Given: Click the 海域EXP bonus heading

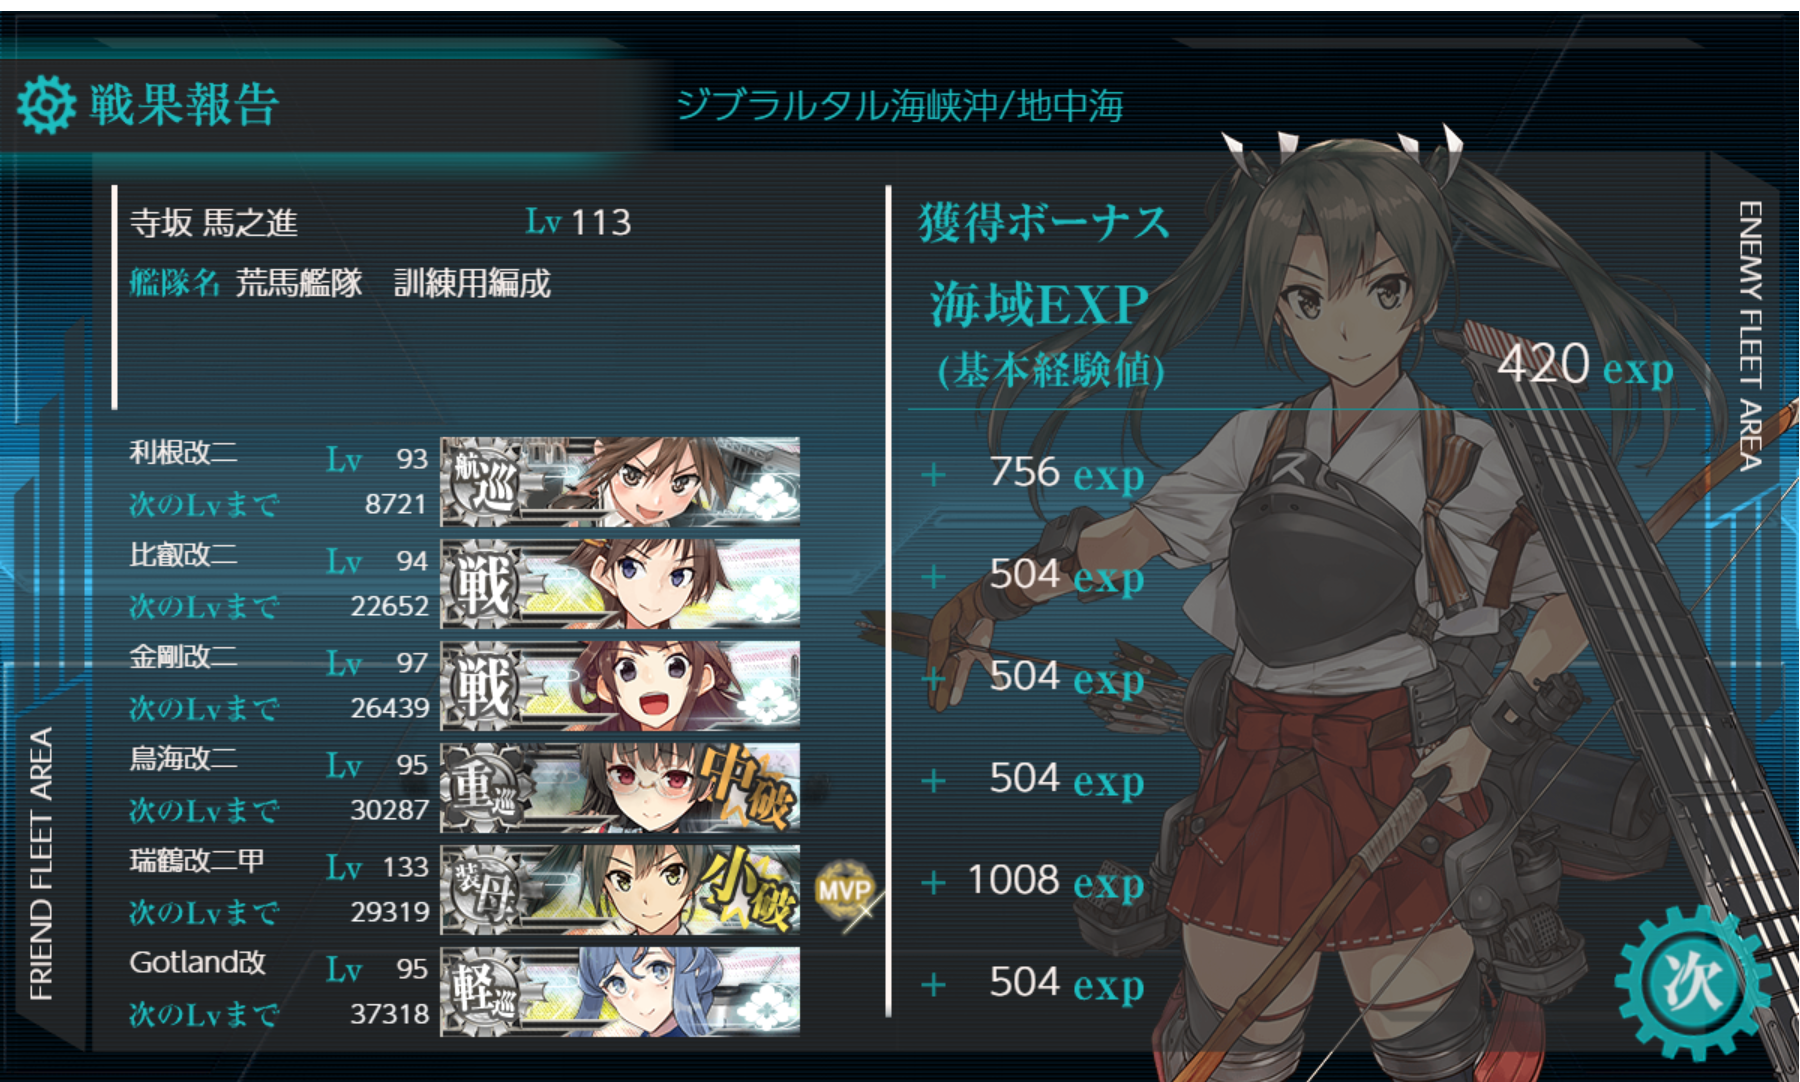Looking at the screenshot, I should click(1040, 304).
